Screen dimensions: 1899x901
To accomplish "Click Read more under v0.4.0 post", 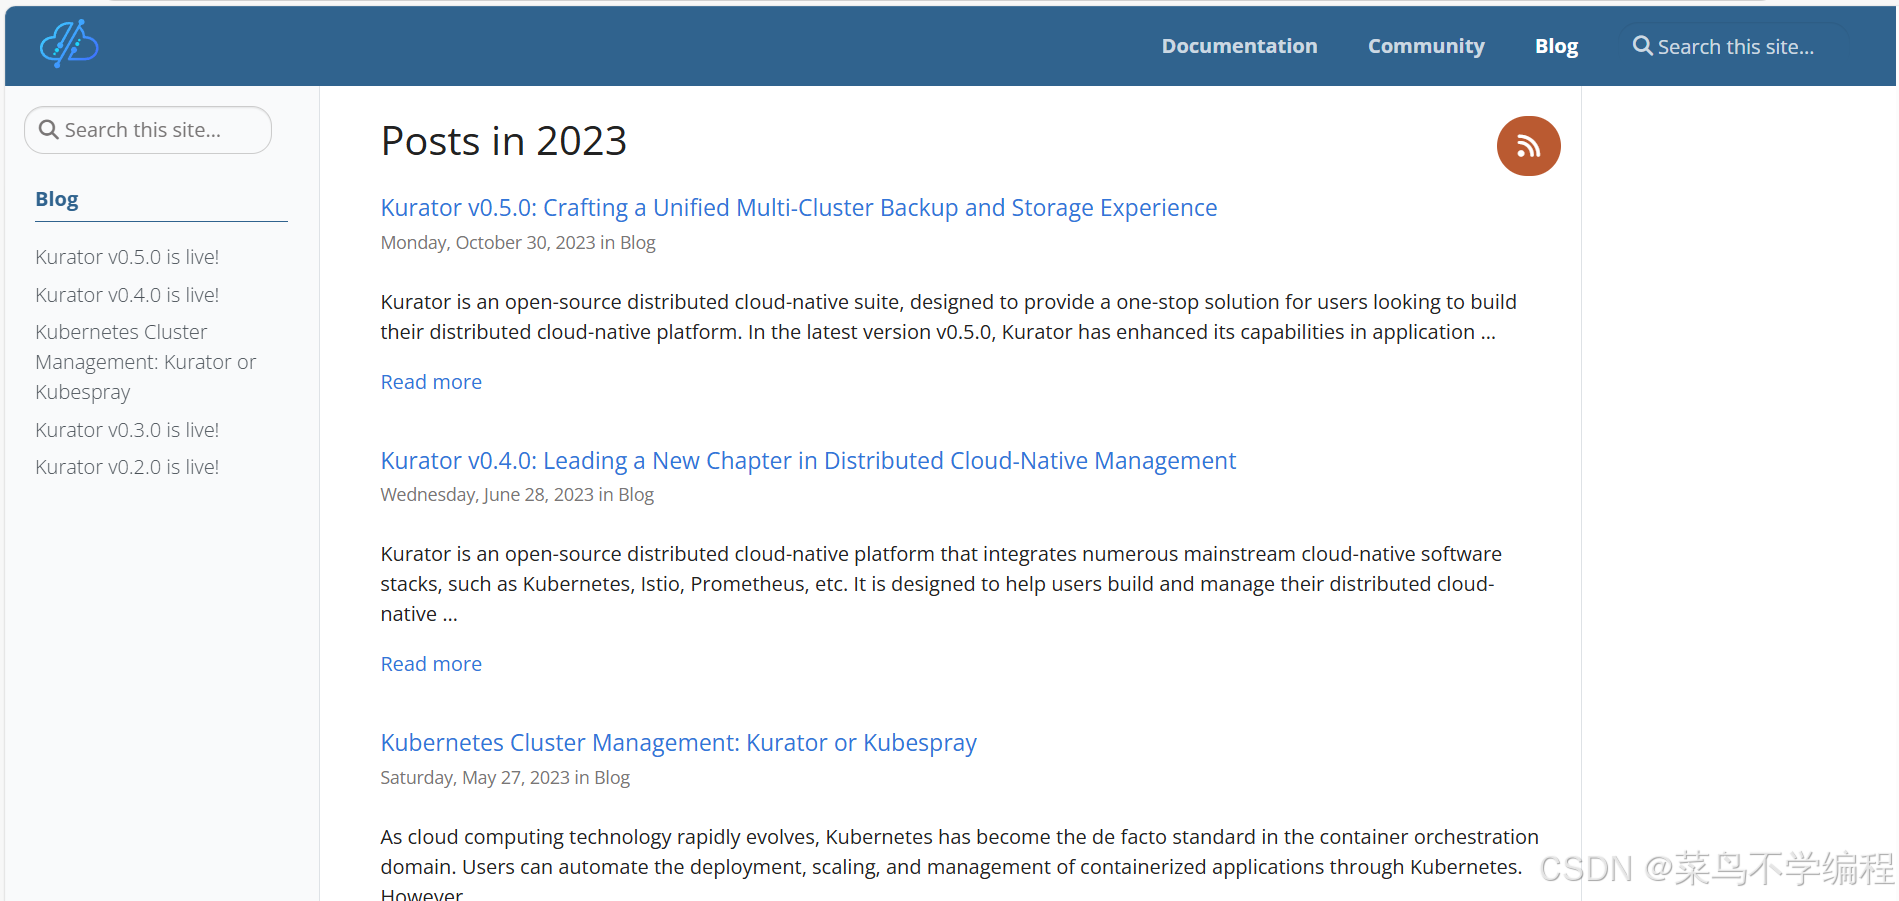I will coord(431,664).
